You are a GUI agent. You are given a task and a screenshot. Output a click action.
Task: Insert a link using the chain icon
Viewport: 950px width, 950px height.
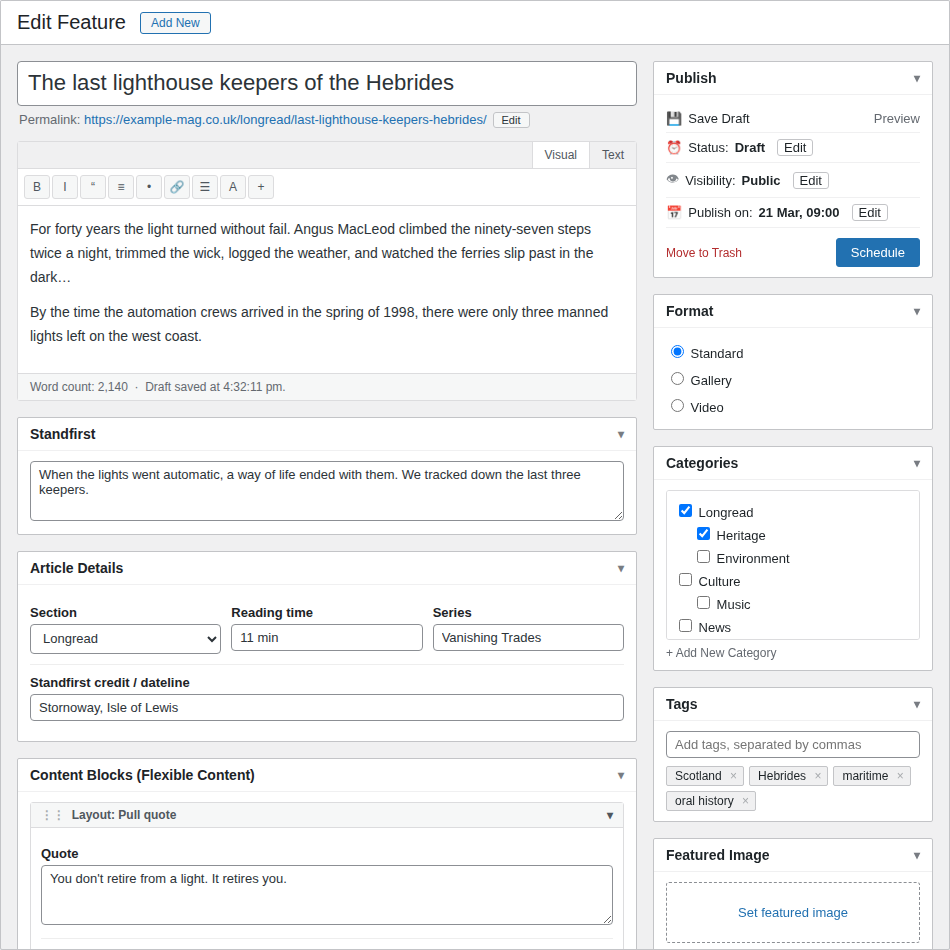(177, 187)
